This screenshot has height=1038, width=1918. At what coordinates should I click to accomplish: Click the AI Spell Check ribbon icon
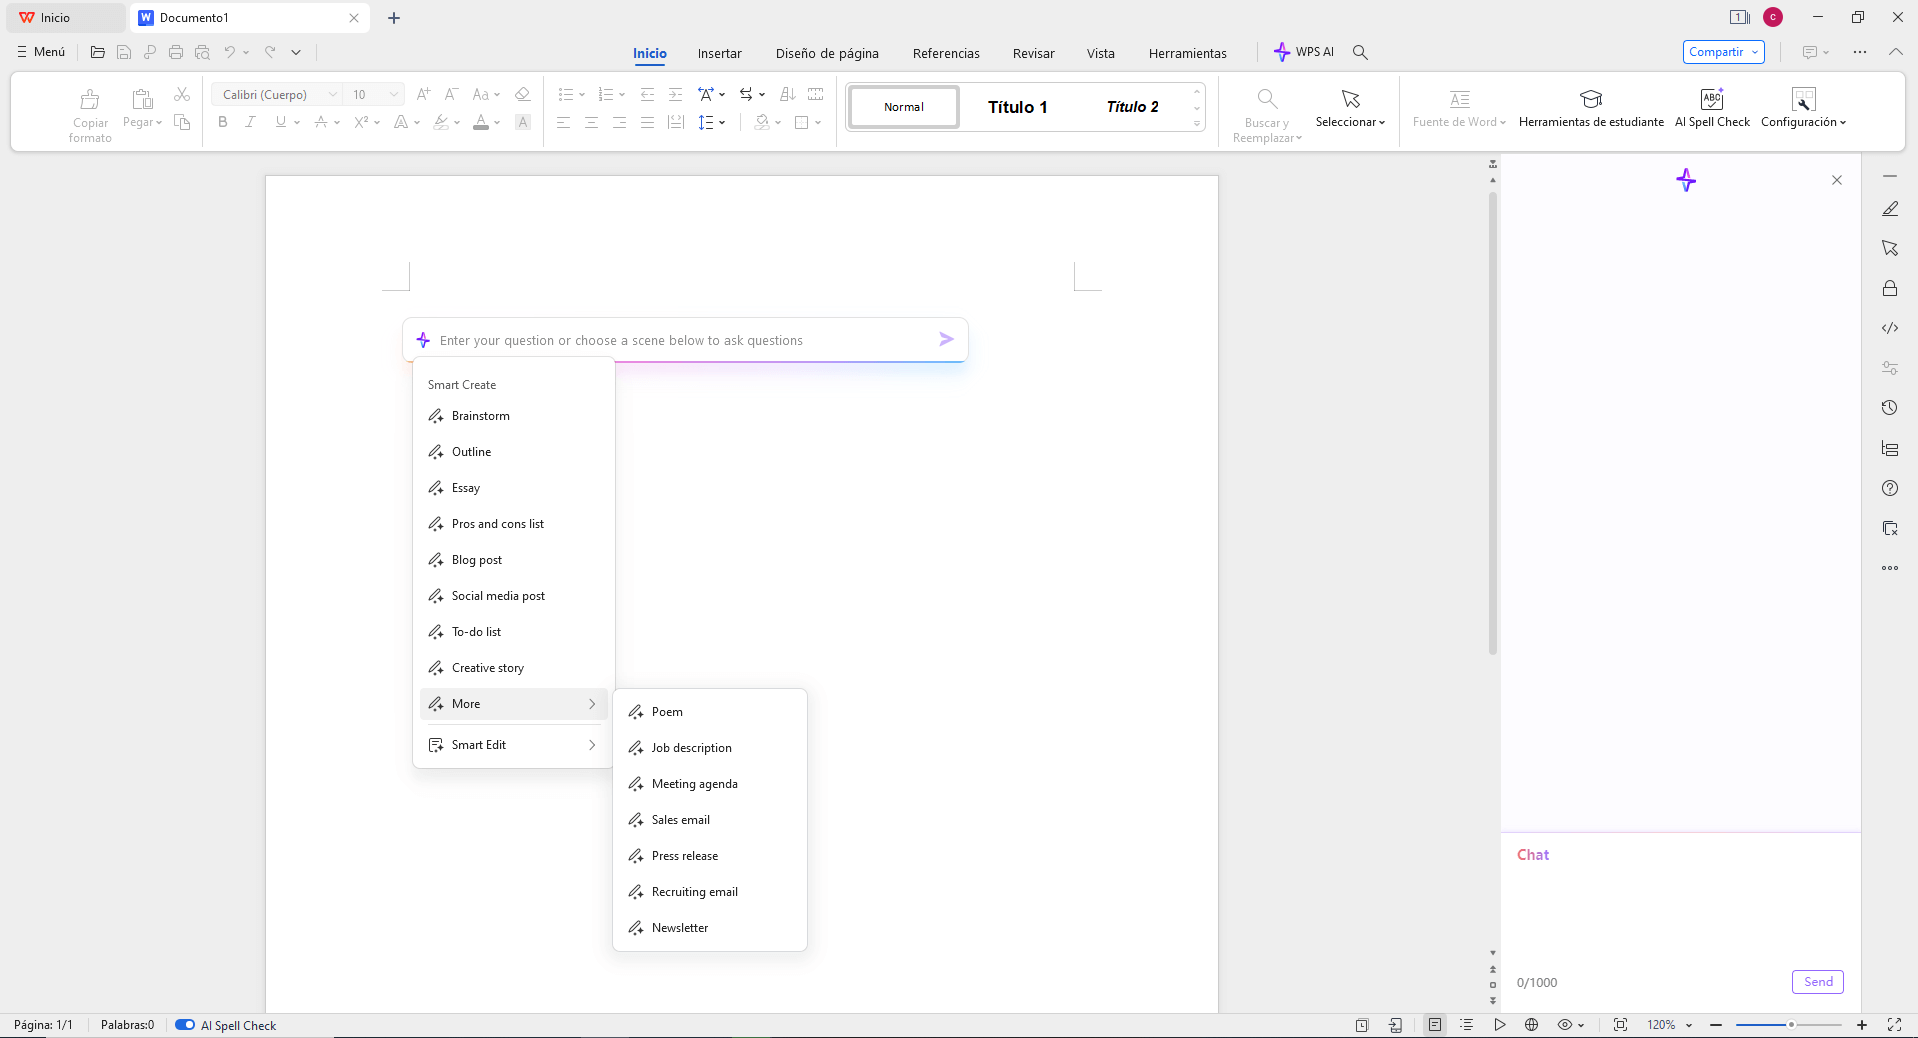1711,99
